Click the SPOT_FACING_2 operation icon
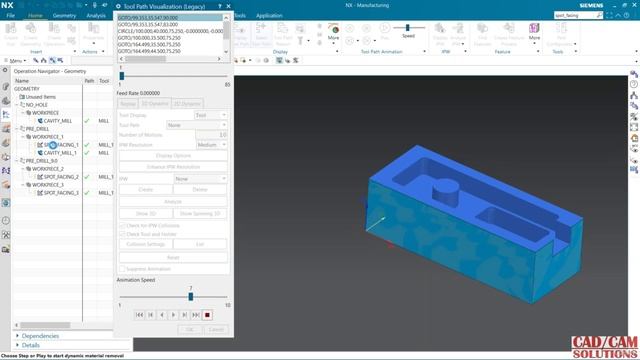Screen dimensions: 640x360 point(40,177)
